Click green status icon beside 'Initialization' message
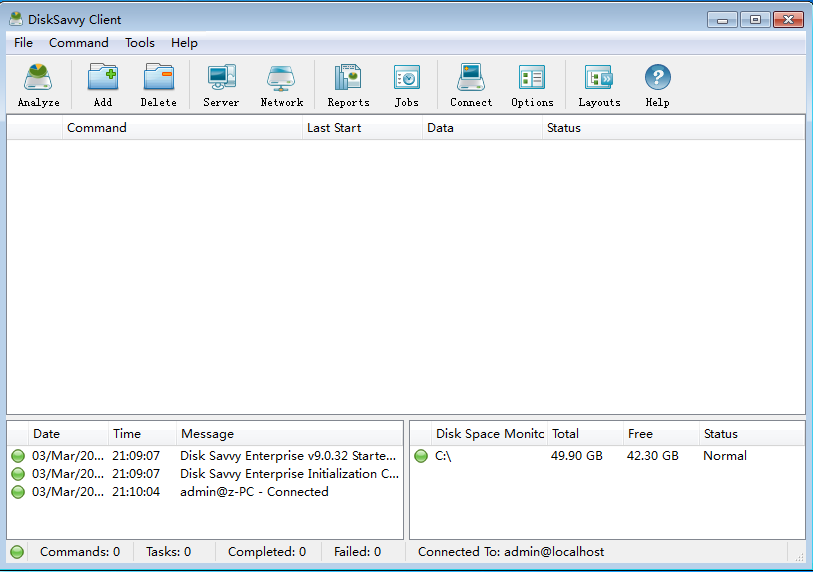Viewport: 813px width, 572px height. (18, 474)
